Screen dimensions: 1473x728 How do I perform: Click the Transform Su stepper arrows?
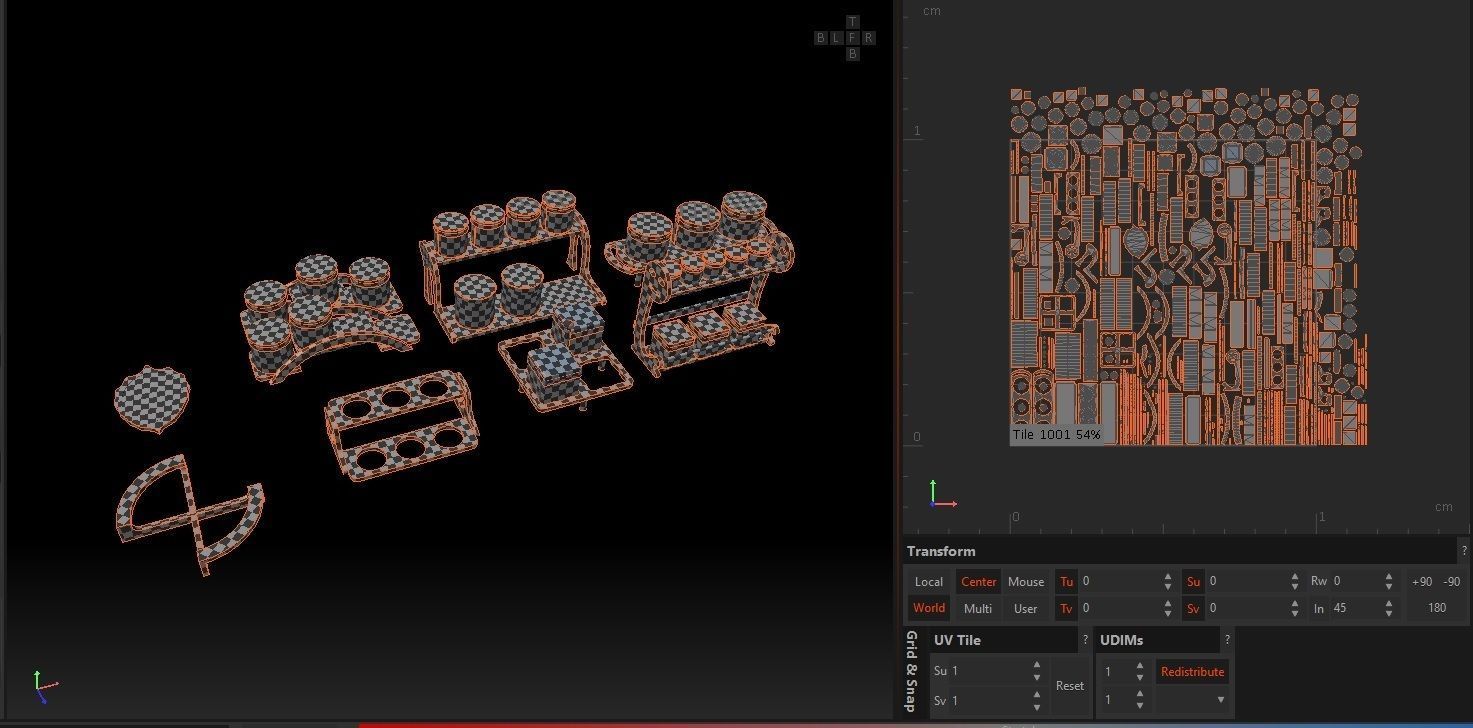point(1295,582)
